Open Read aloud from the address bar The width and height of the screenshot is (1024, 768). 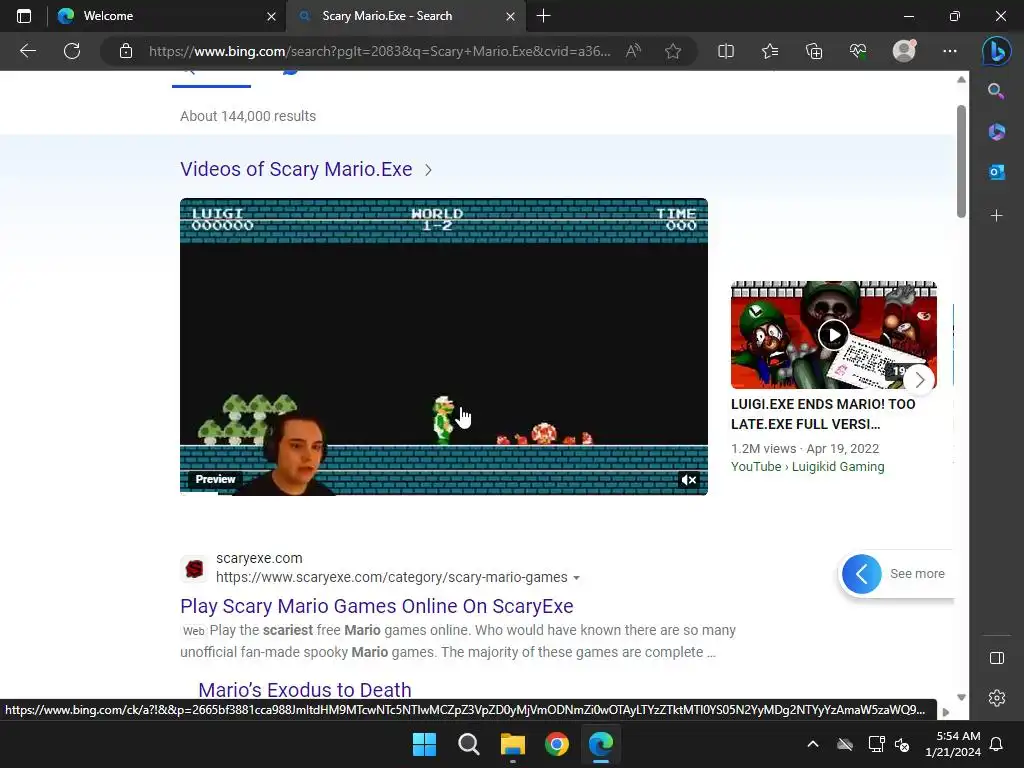(633, 51)
